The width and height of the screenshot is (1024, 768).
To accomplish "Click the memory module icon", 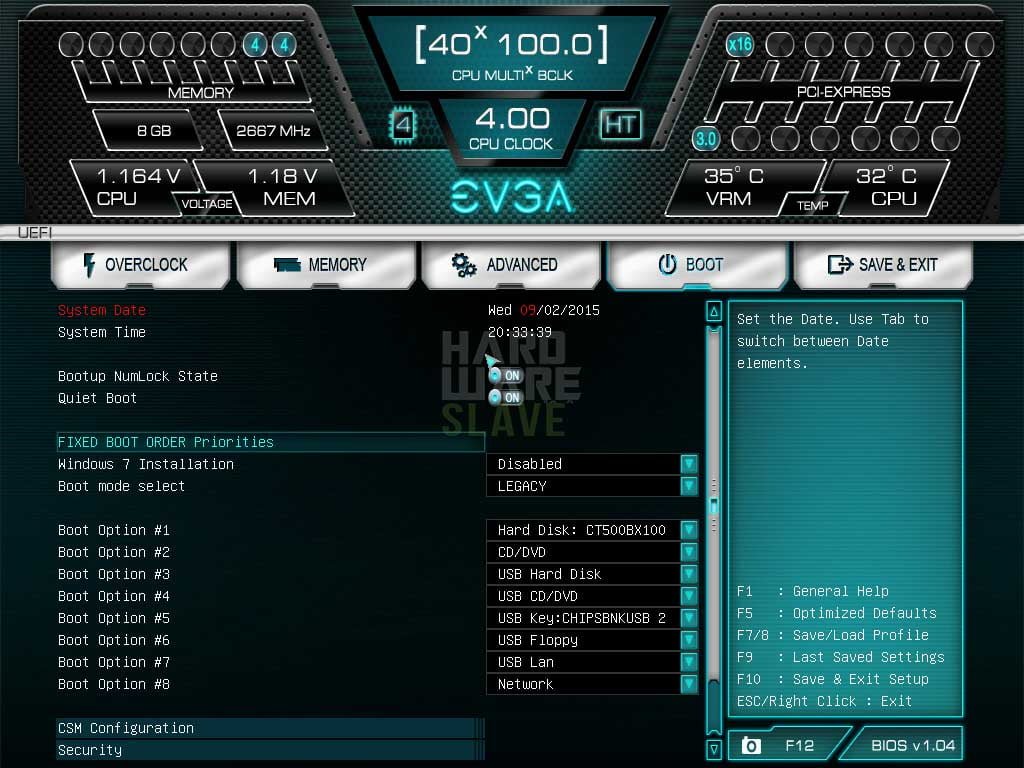I will pyautogui.click(x=287, y=265).
